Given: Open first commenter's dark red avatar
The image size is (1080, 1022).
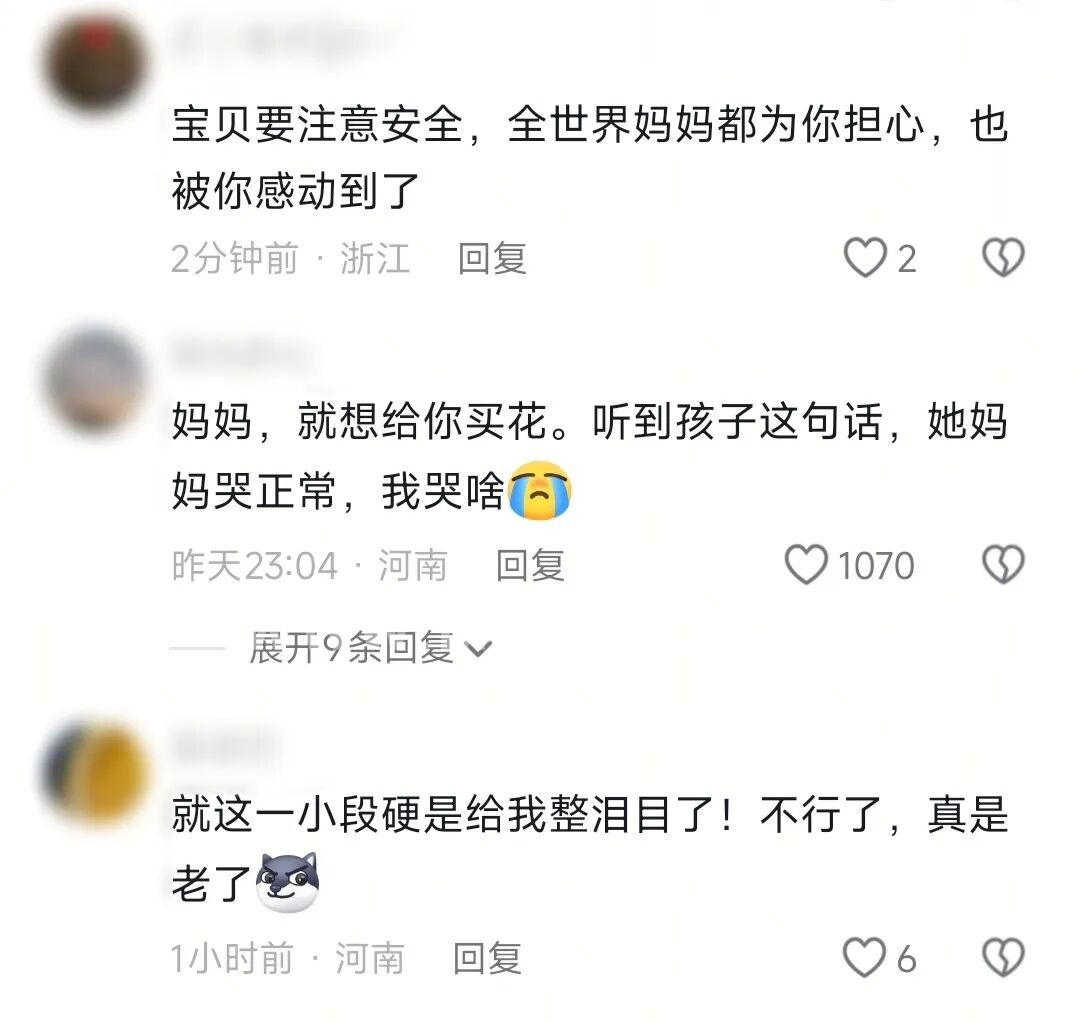Looking at the screenshot, I should click(95, 63).
